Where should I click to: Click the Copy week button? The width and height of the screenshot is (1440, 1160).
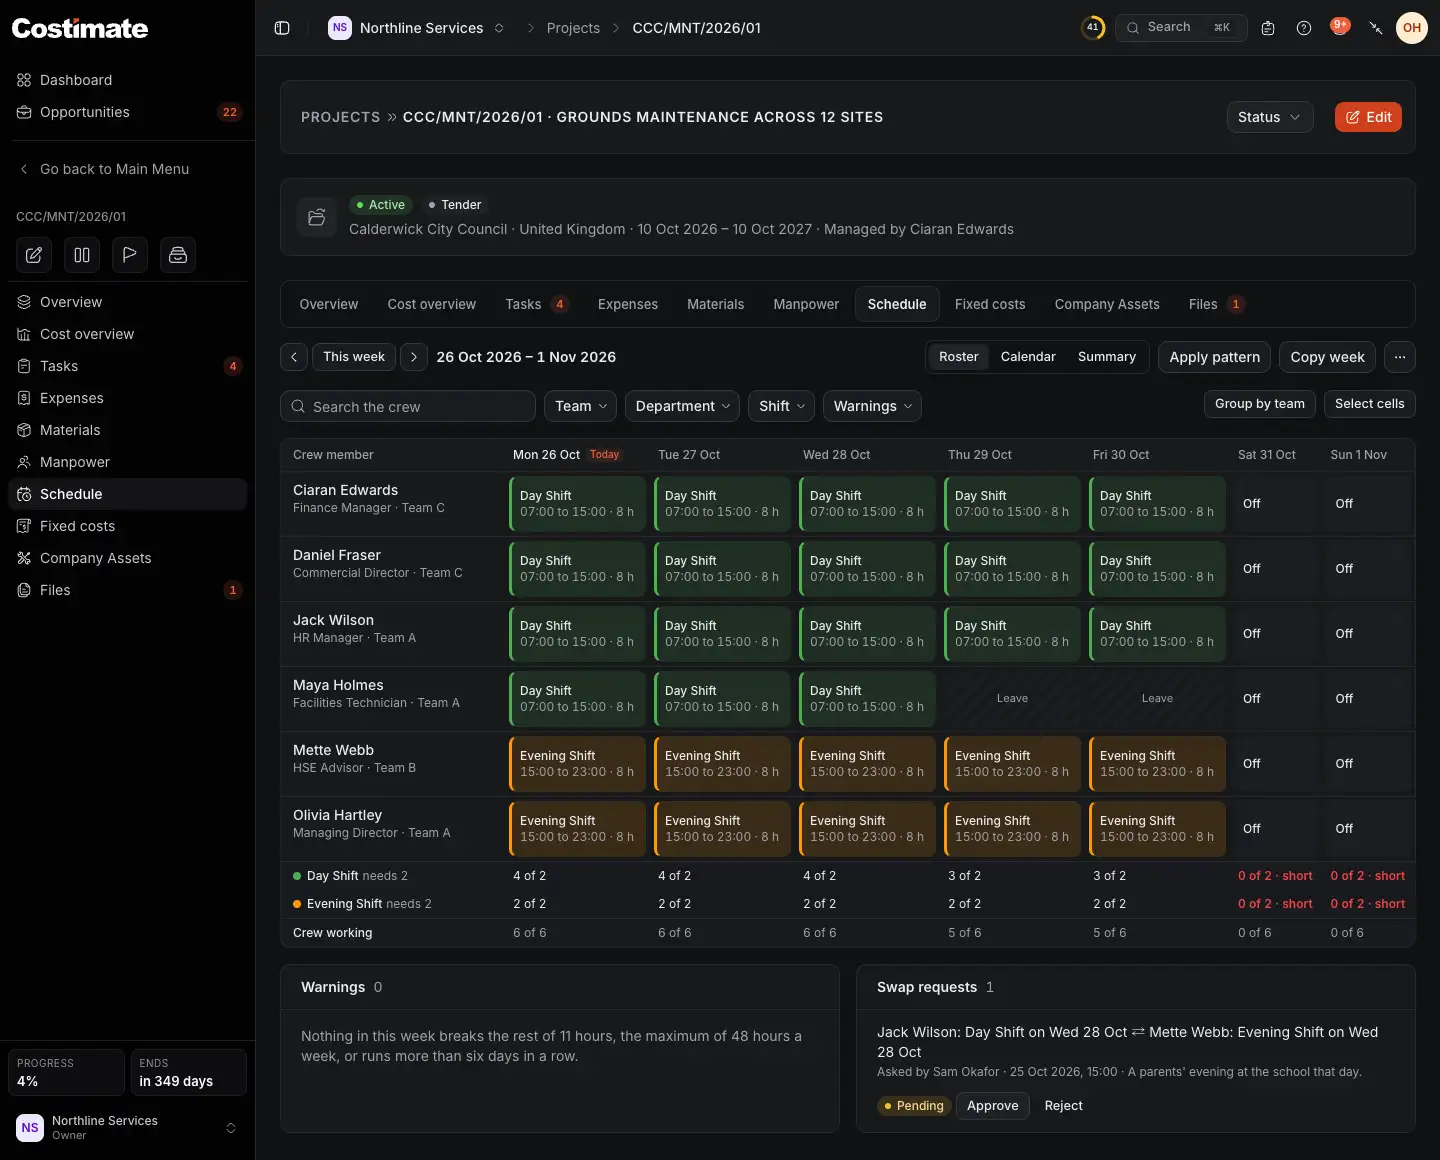click(x=1327, y=357)
